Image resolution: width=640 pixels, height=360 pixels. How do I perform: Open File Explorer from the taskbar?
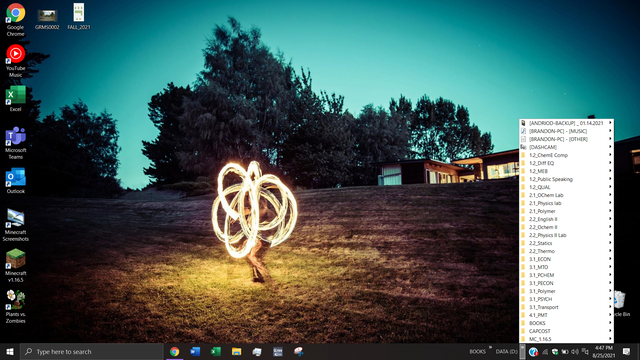pyautogui.click(x=236, y=351)
